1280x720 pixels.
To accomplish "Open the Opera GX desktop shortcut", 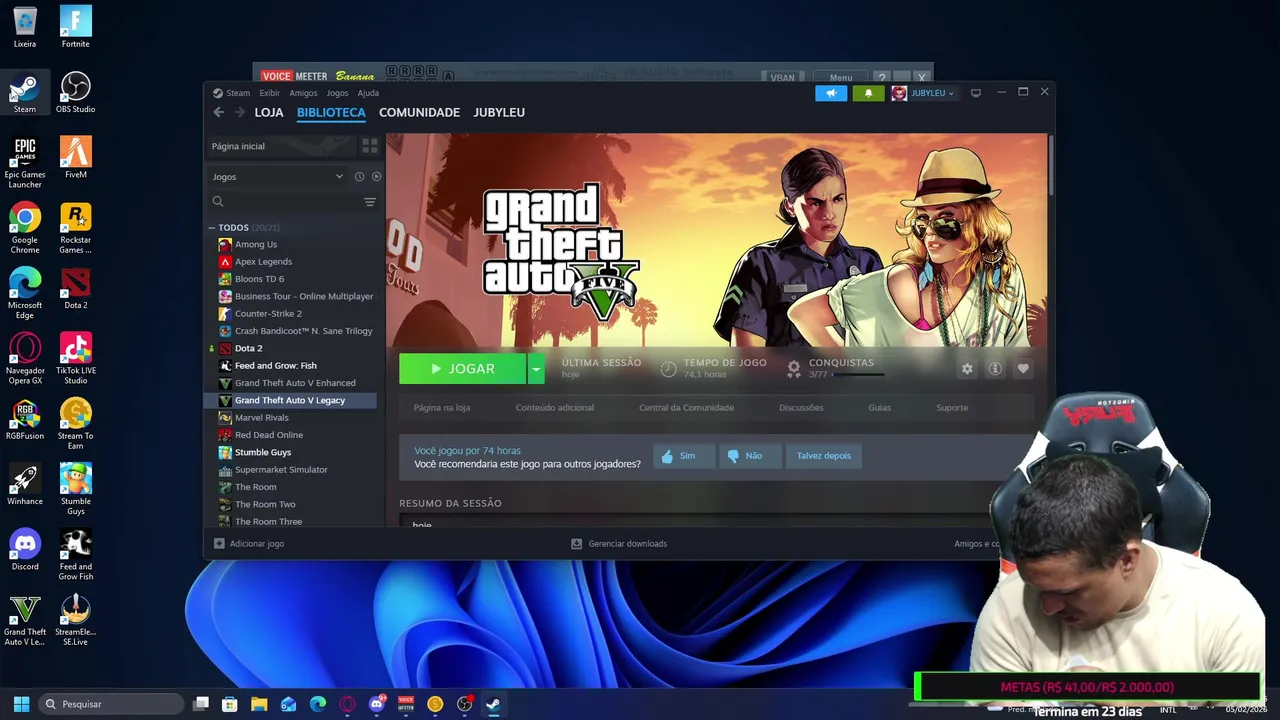I will tap(25, 358).
